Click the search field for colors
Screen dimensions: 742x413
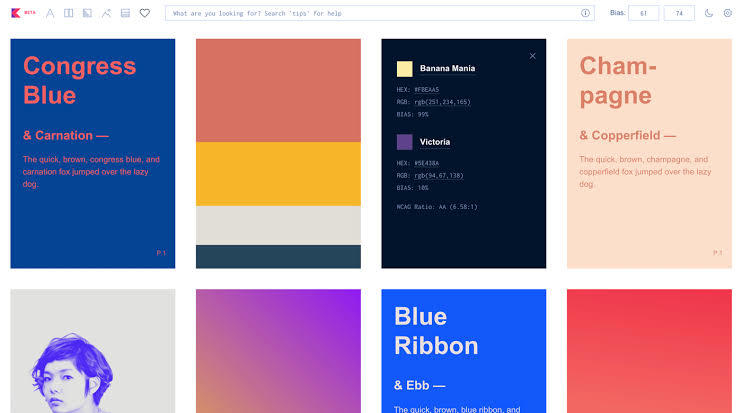click(370, 13)
